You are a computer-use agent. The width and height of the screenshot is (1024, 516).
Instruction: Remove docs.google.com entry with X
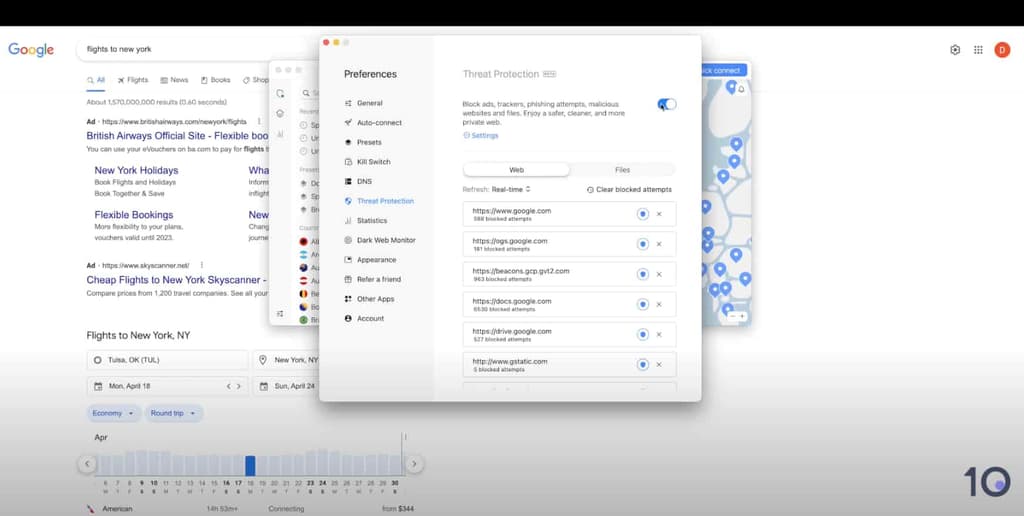pyautogui.click(x=659, y=304)
